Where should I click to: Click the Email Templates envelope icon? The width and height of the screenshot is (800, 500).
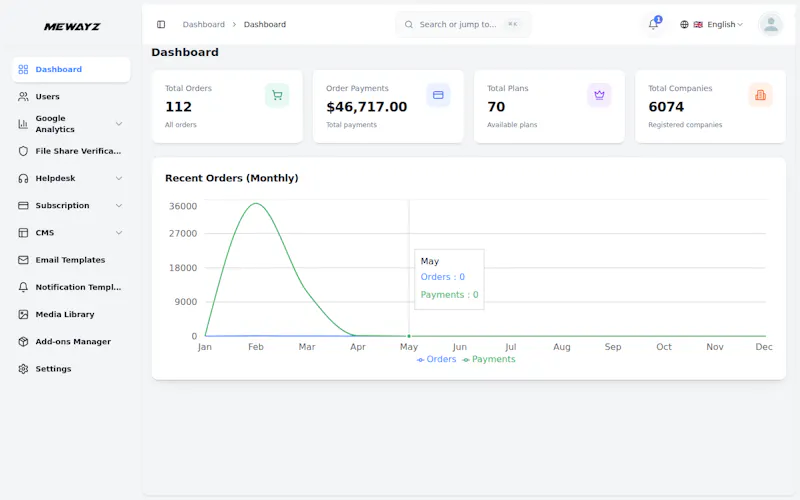pyautogui.click(x=23, y=260)
